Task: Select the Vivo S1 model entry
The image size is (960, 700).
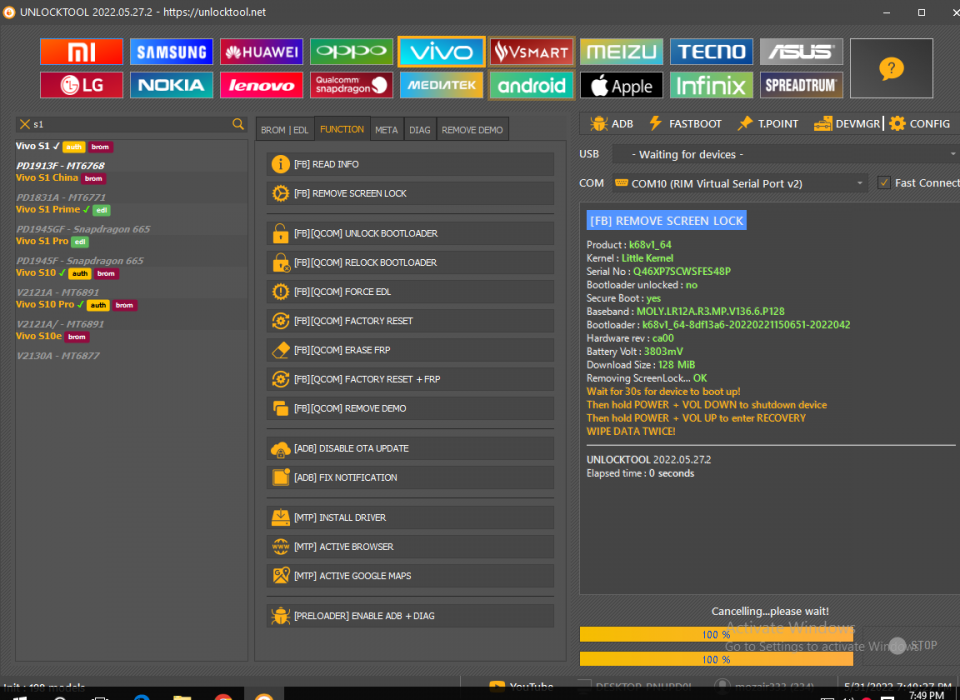Action: pyautogui.click(x=131, y=156)
